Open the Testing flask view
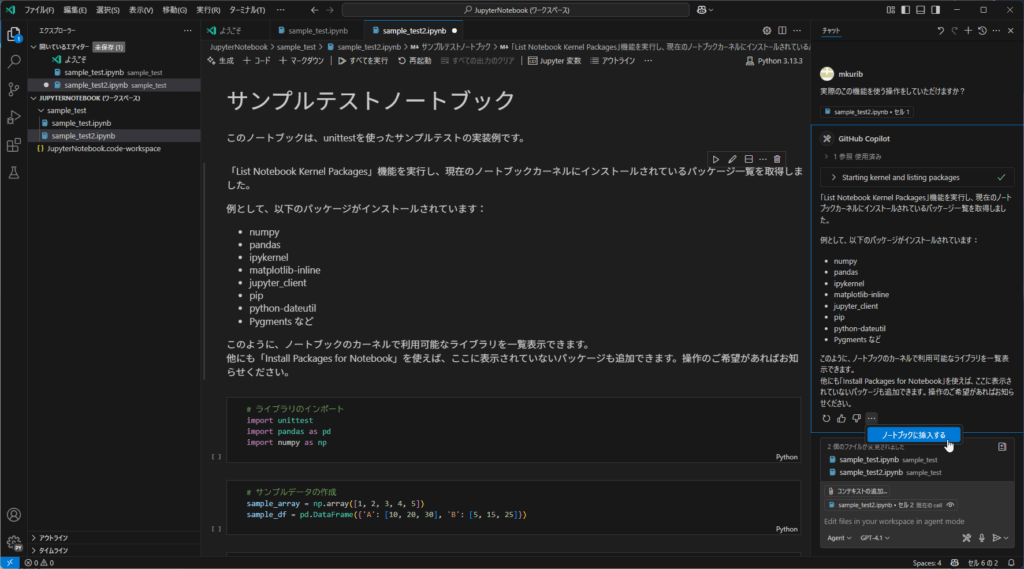The height and width of the screenshot is (569, 1024). 14,173
